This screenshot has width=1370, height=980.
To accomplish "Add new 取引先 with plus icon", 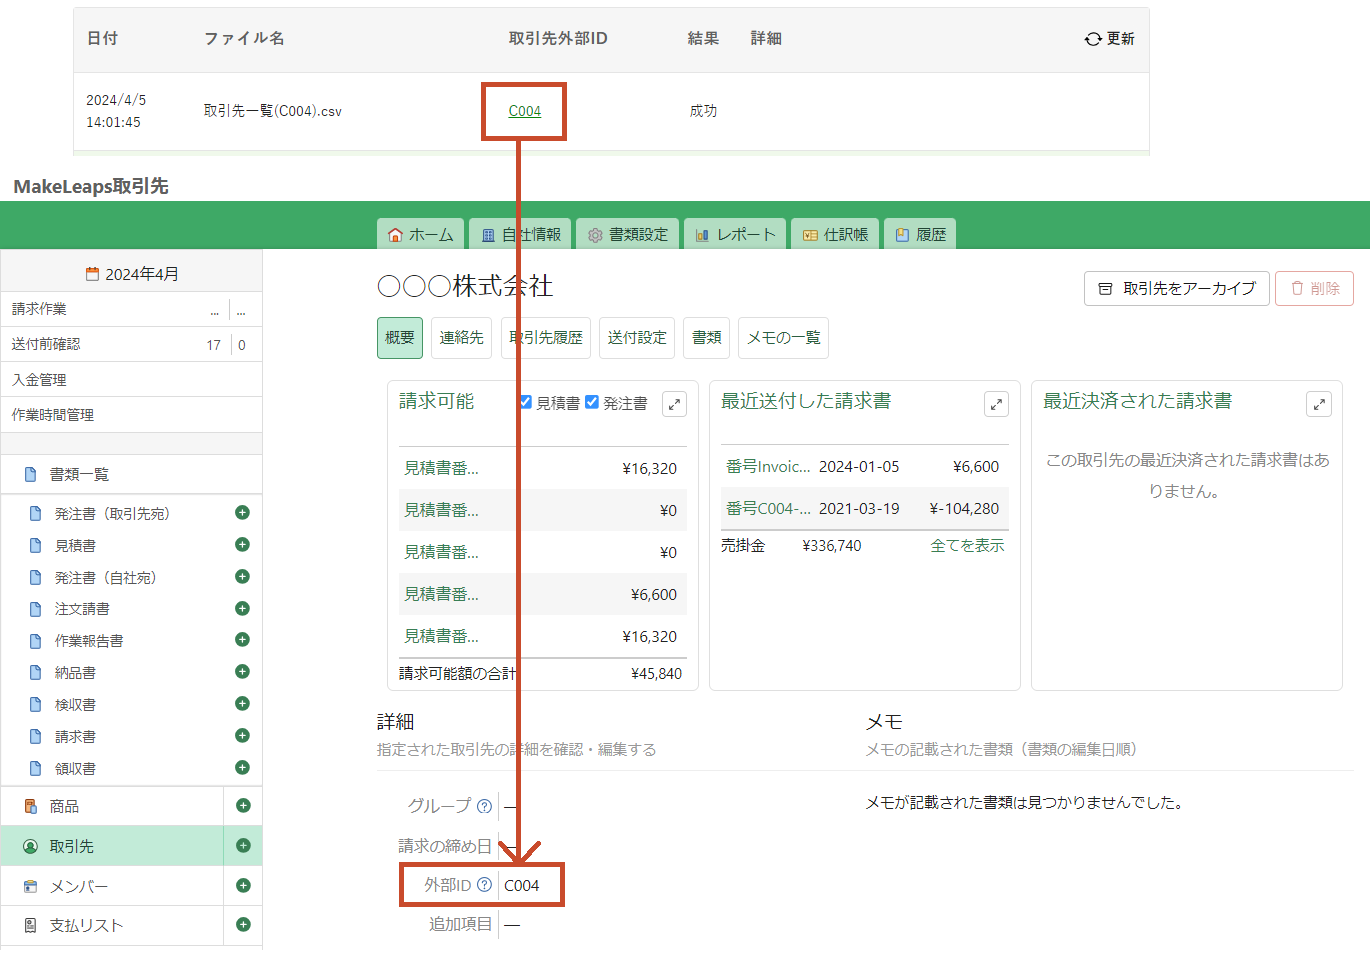I will [243, 846].
